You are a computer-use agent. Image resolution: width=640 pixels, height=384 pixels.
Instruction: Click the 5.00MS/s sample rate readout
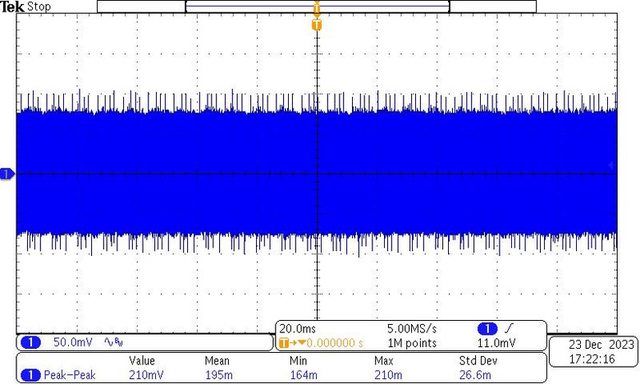click(412, 329)
